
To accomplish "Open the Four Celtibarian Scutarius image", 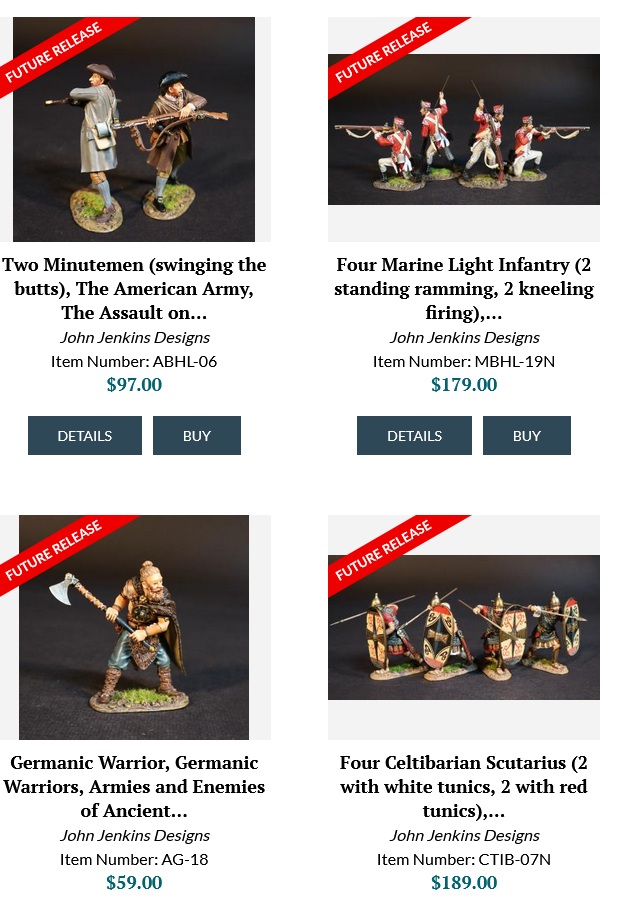I will coord(464,627).
